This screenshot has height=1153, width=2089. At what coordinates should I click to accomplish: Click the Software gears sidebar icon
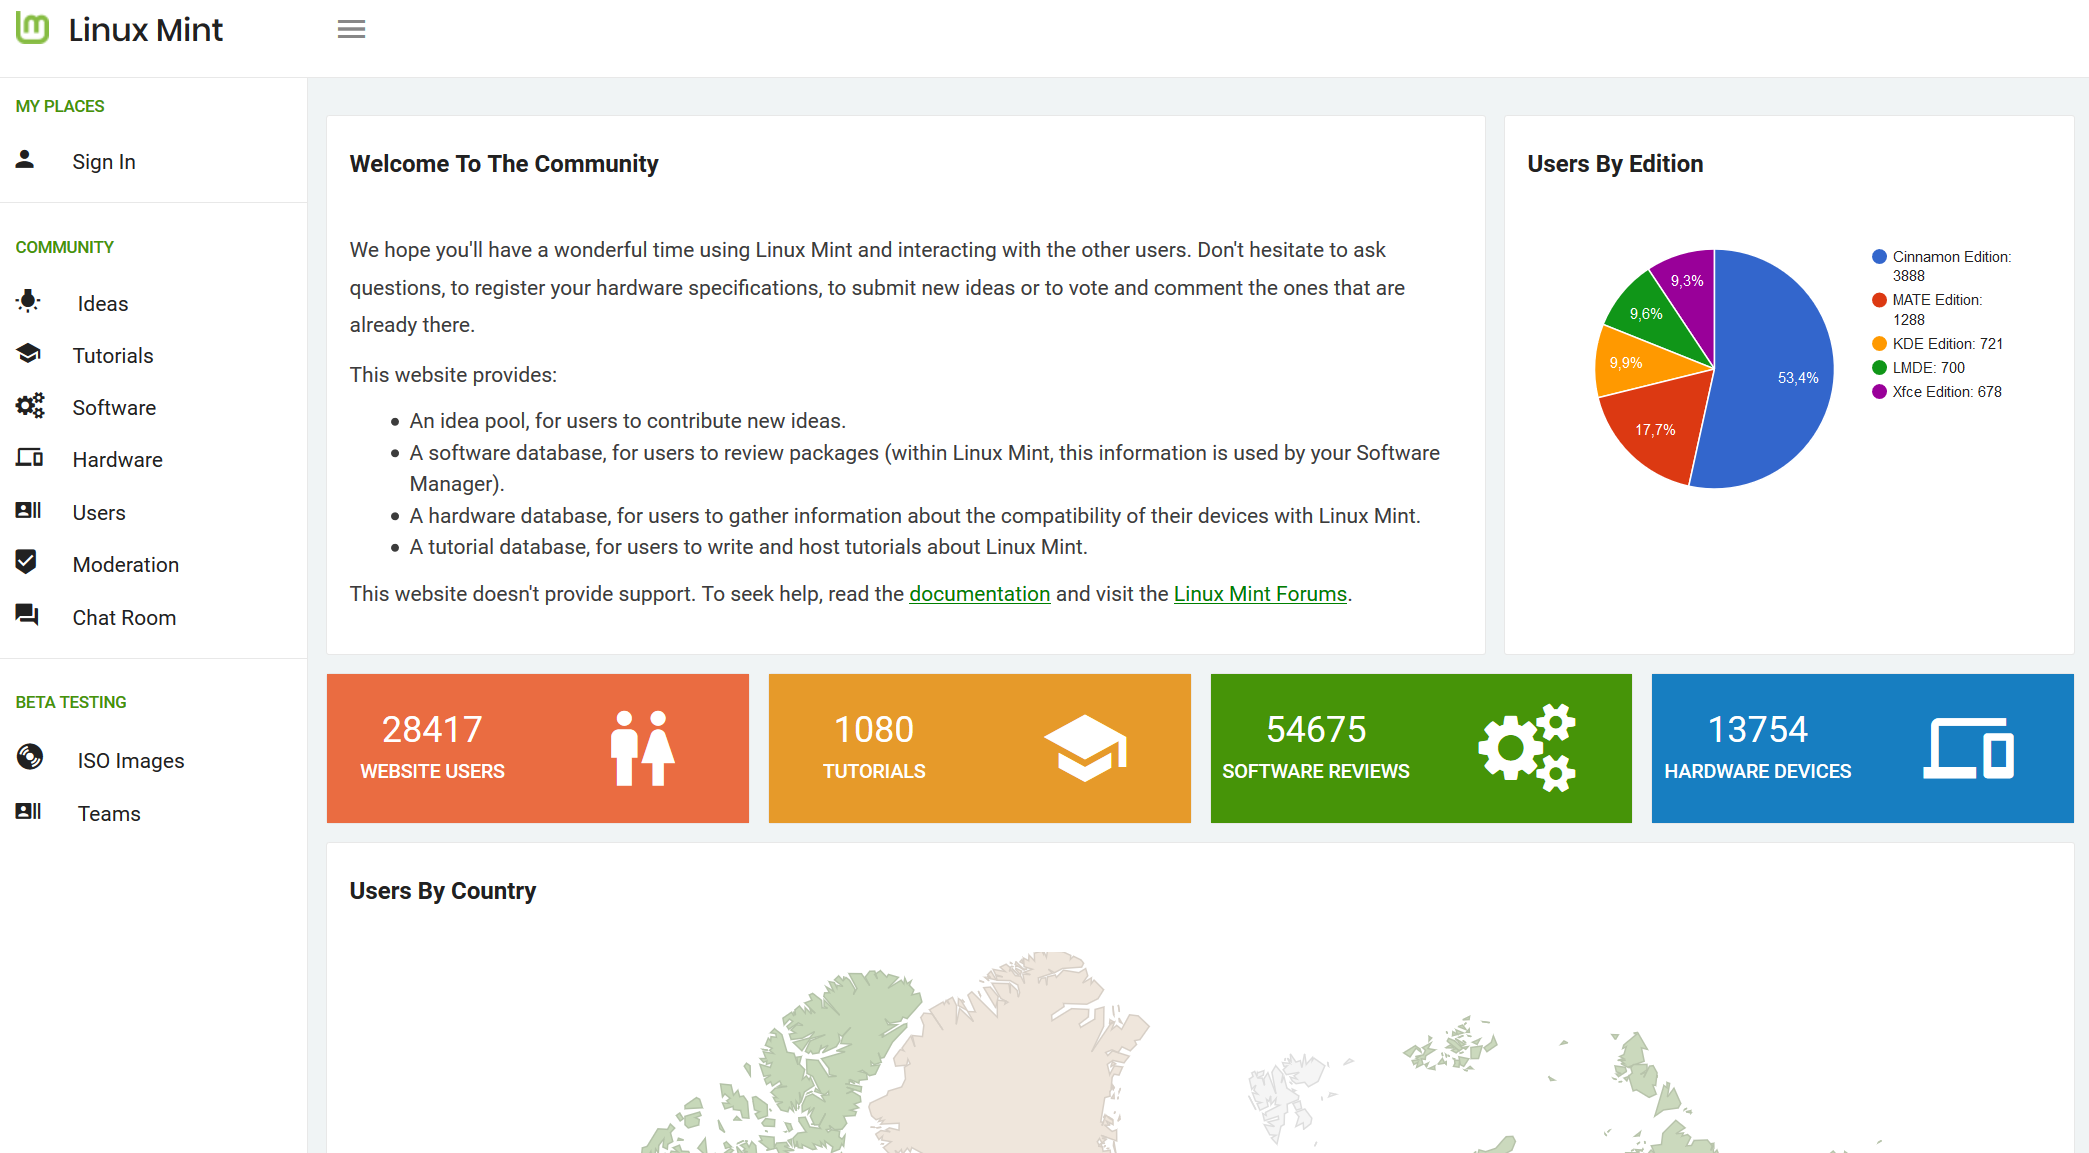30,405
